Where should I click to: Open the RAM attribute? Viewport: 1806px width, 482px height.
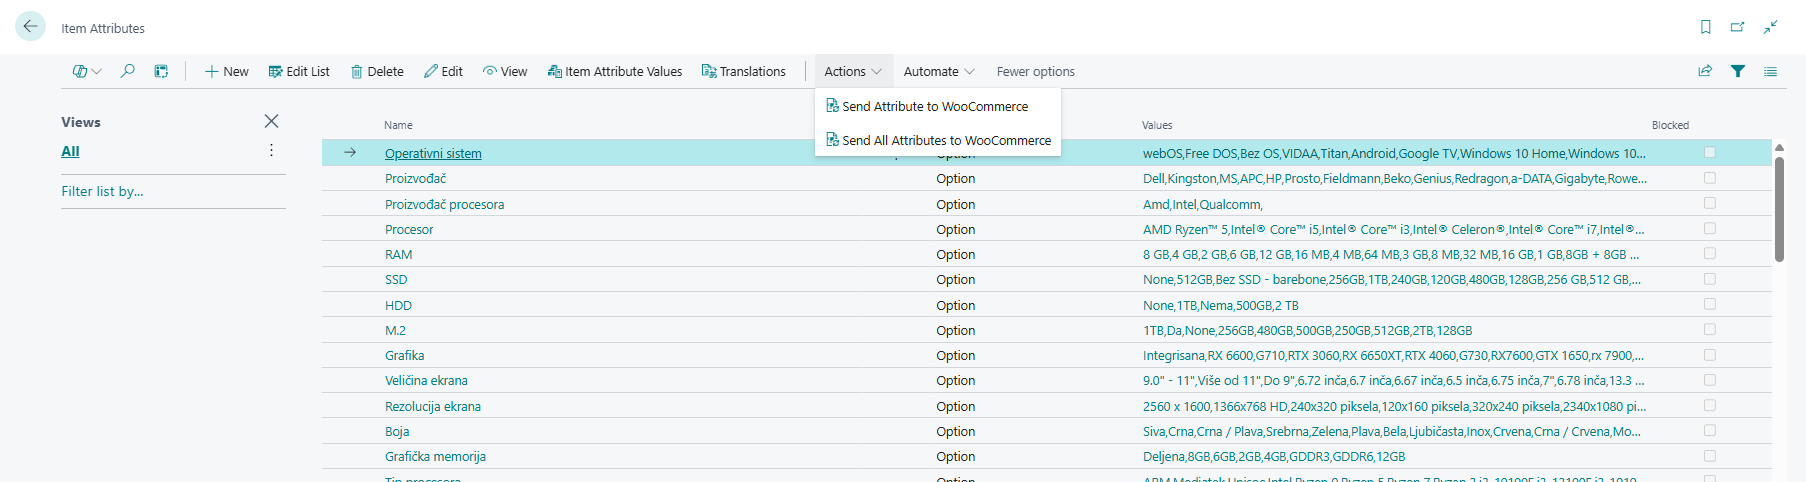398,254
